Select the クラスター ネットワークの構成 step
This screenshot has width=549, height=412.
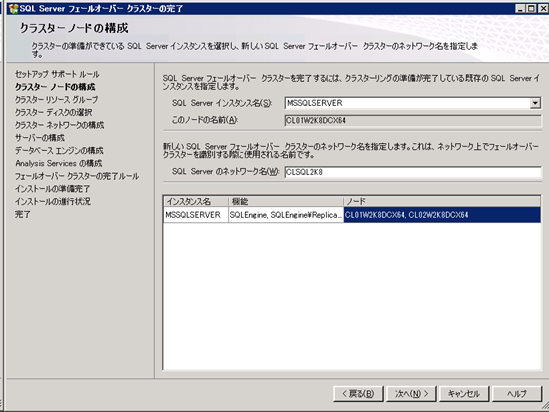pos(60,125)
